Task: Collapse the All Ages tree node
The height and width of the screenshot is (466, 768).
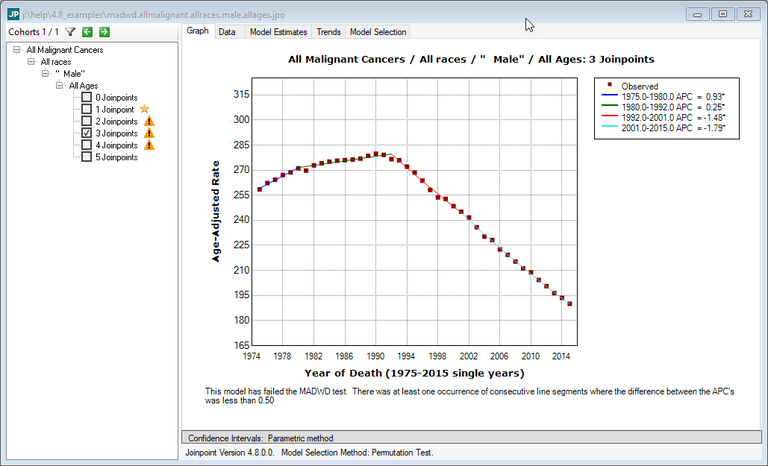Action: point(59,85)
